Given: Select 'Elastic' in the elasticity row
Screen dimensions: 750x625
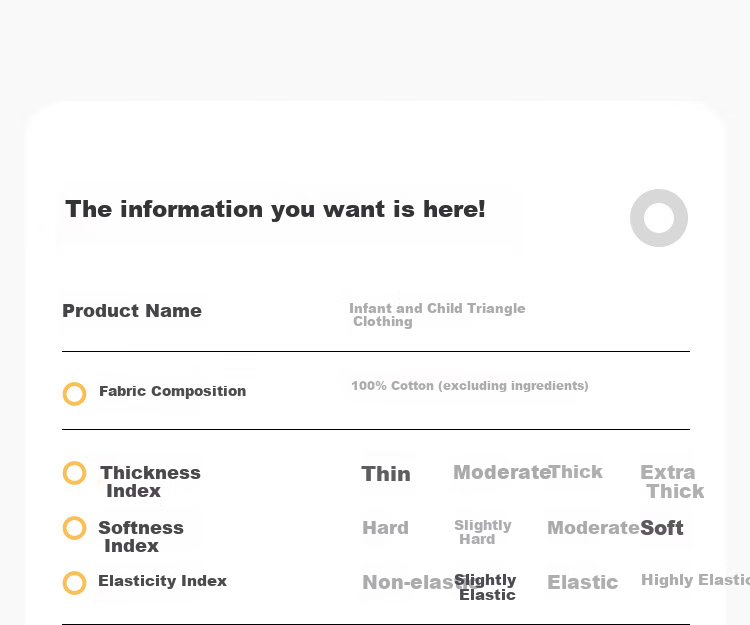Looking at the screenshot, I should [x=583, y=582].
